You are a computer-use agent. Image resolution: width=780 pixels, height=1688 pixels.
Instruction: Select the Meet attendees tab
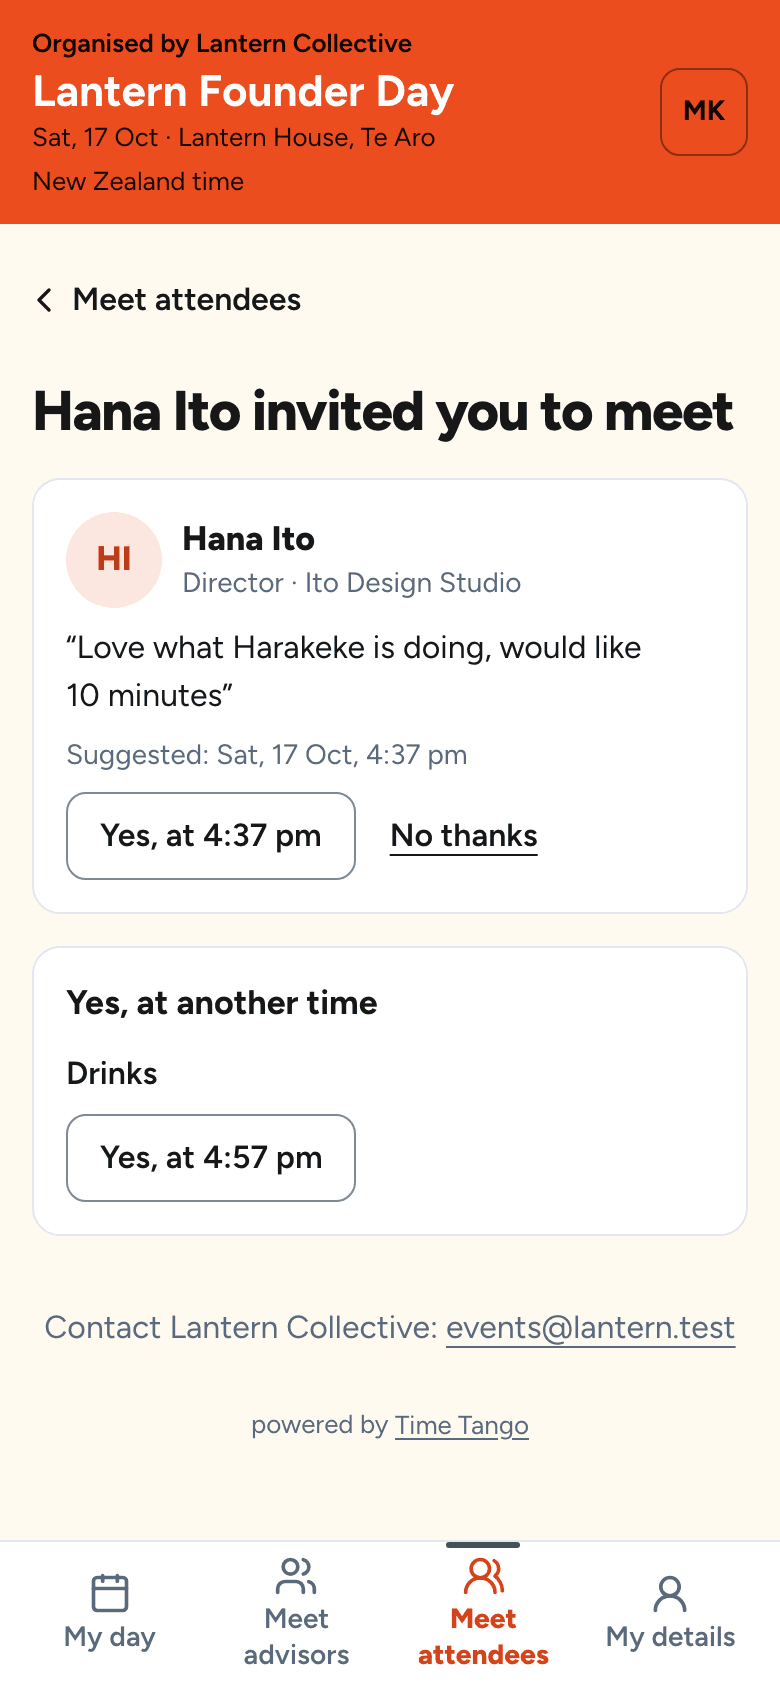483,1614
